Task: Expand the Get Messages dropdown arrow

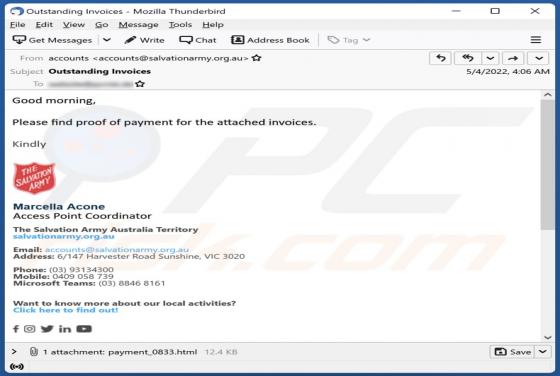Action: point(107,40)
